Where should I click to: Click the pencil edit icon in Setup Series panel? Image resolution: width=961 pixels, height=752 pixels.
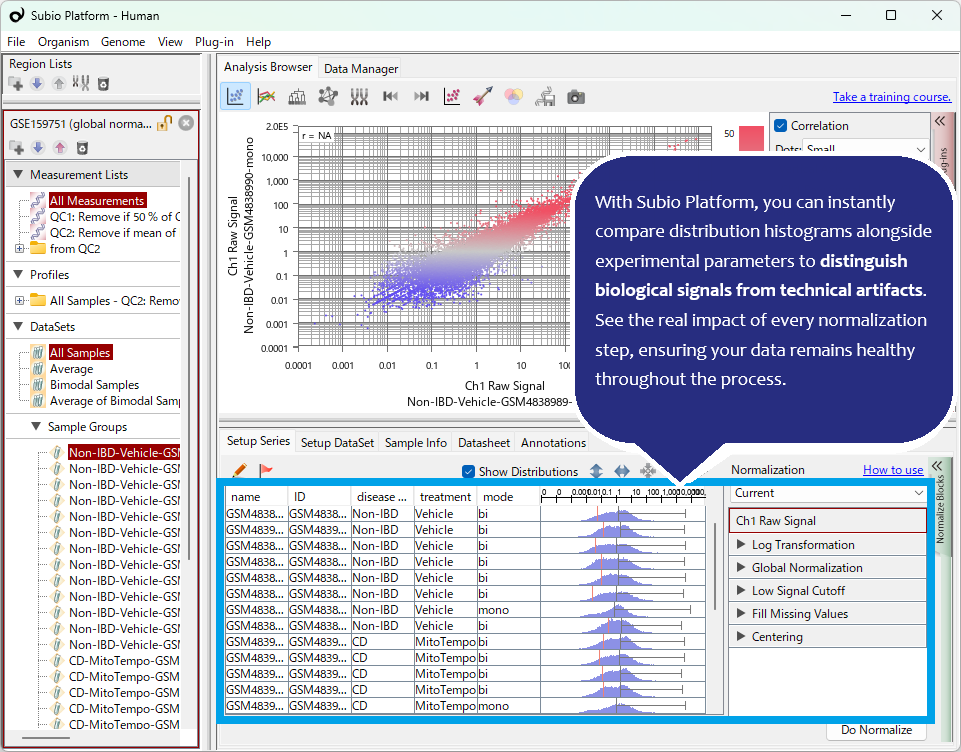(x=240, y=470)
